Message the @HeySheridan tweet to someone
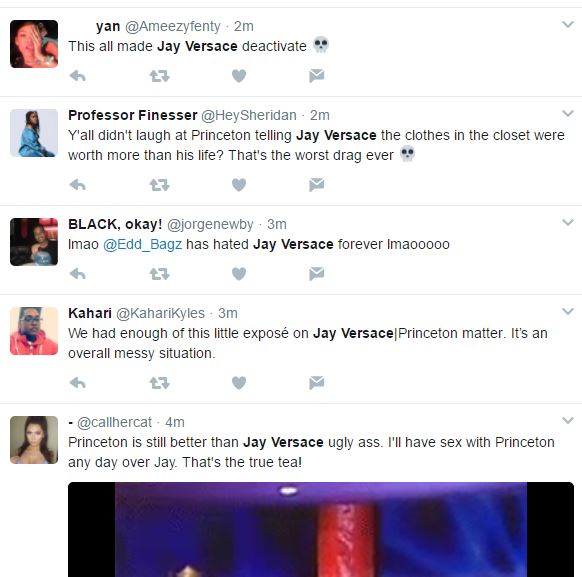 [317, 184]
